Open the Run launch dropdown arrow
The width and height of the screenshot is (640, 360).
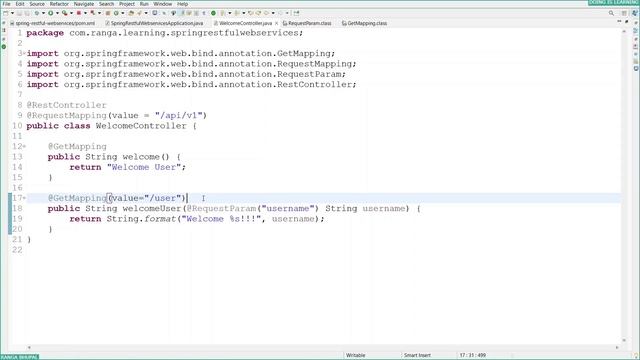tap(57, 13)
